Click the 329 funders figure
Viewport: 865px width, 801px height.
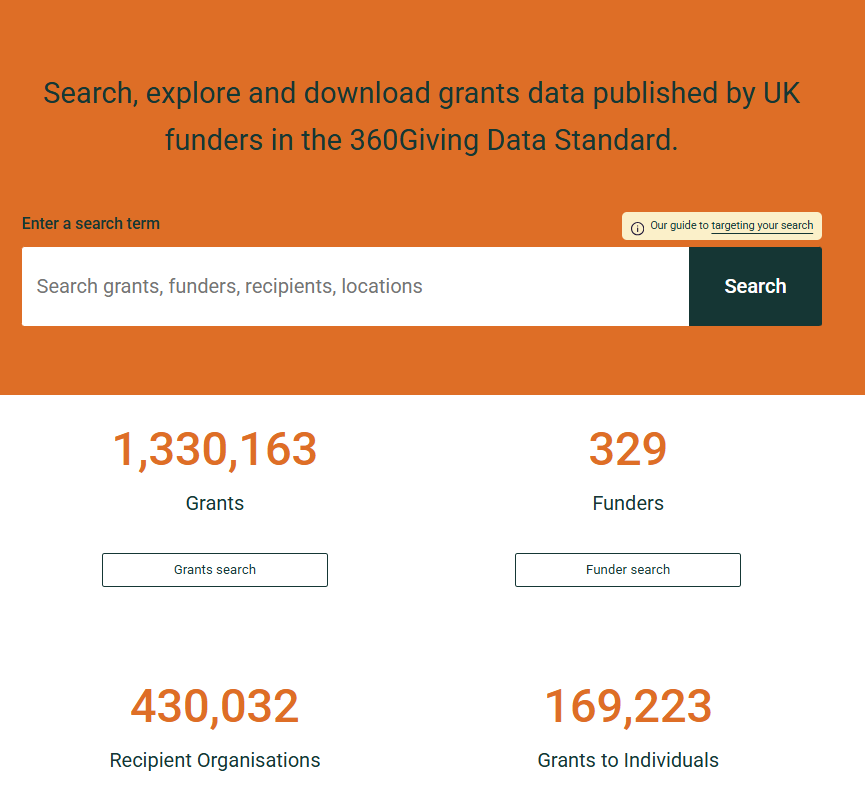pyautogui.click(x=628, y=450)
